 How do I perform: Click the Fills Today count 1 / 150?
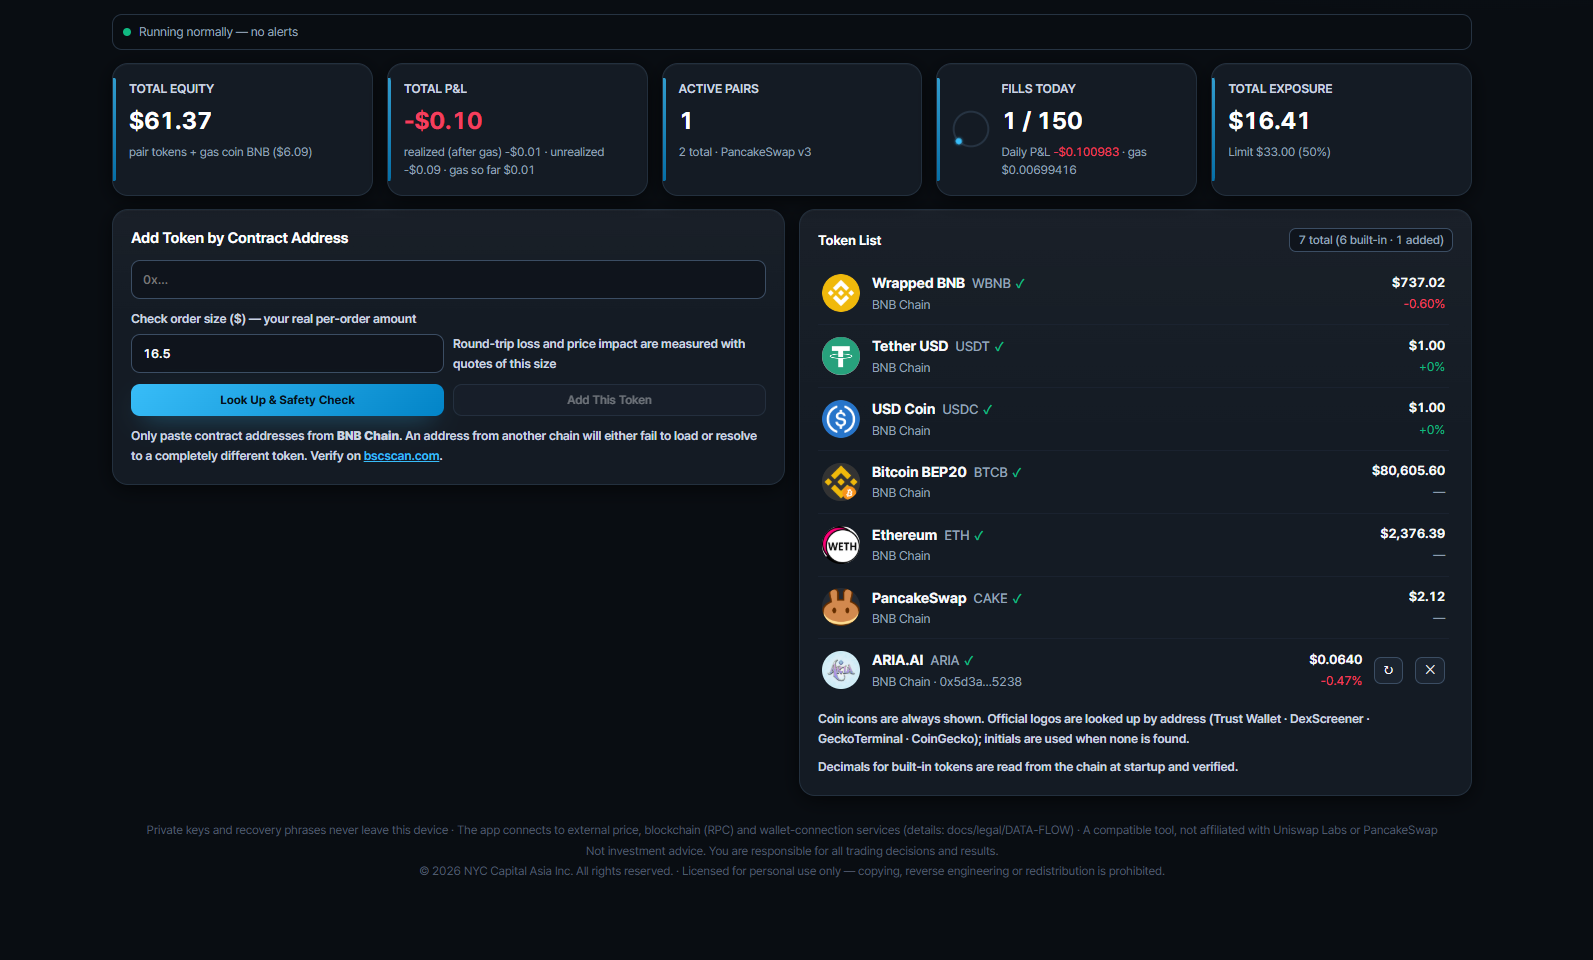pyautogui.click(x=1042, y=121)
